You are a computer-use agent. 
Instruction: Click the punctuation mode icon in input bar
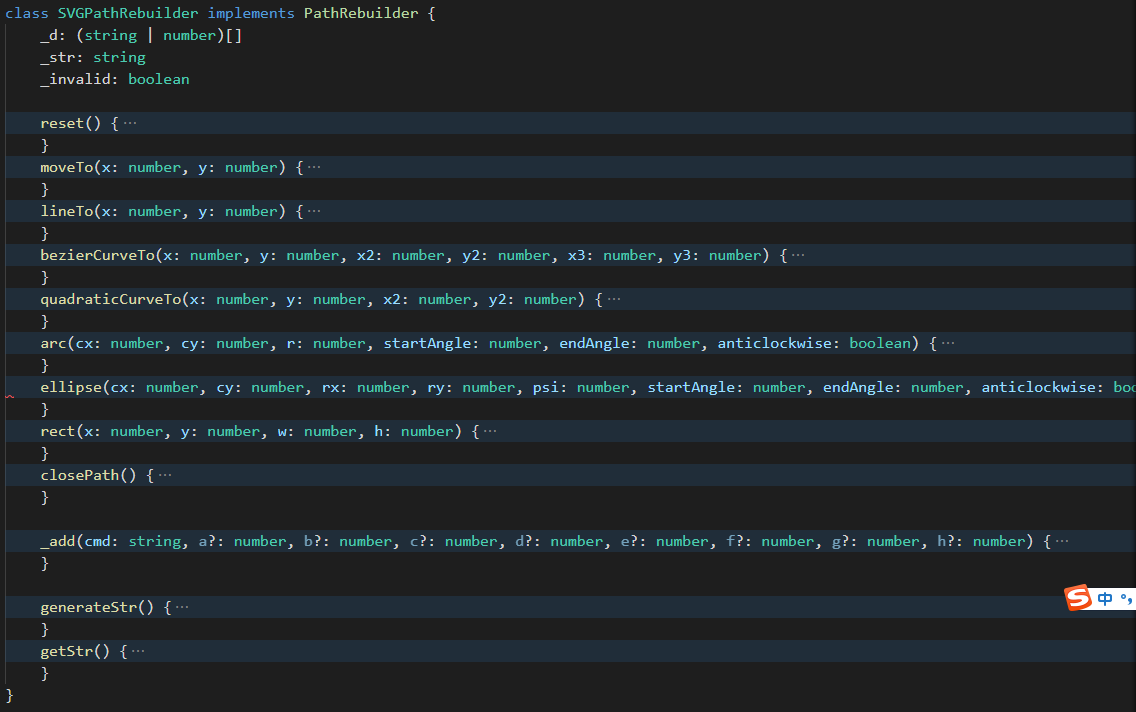1124,597
